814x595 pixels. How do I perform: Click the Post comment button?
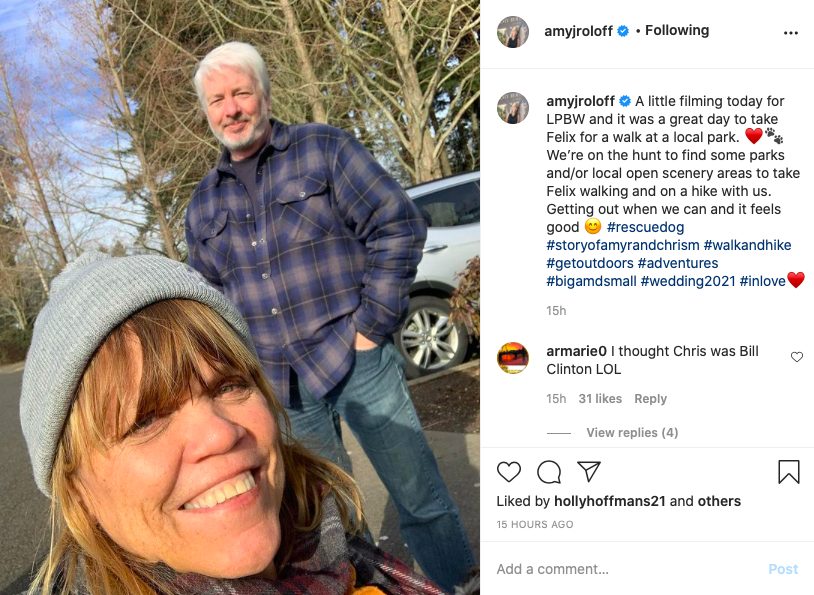click(783, 569)
